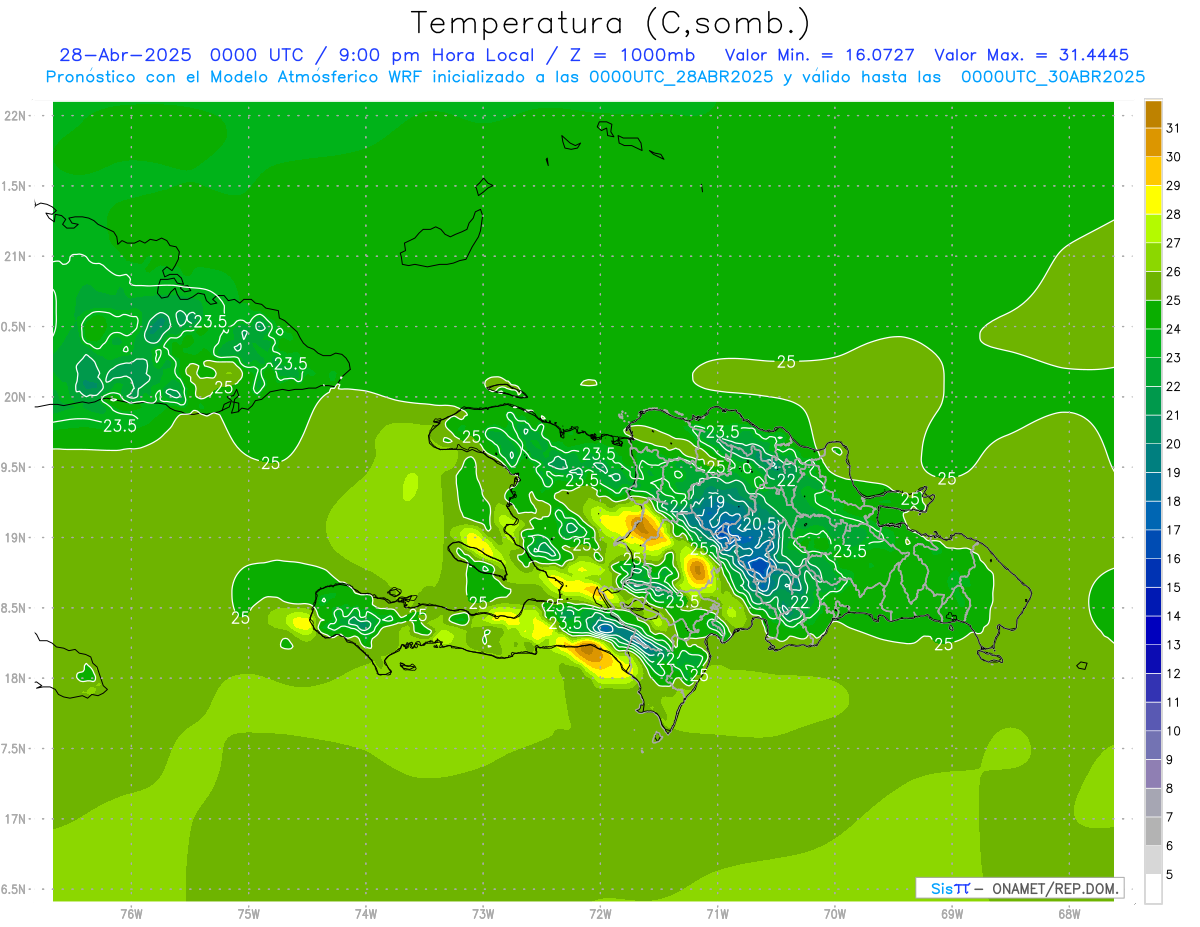Click the '0000UTC_28ABR2025' initialization time

click(x=681, y=77)
